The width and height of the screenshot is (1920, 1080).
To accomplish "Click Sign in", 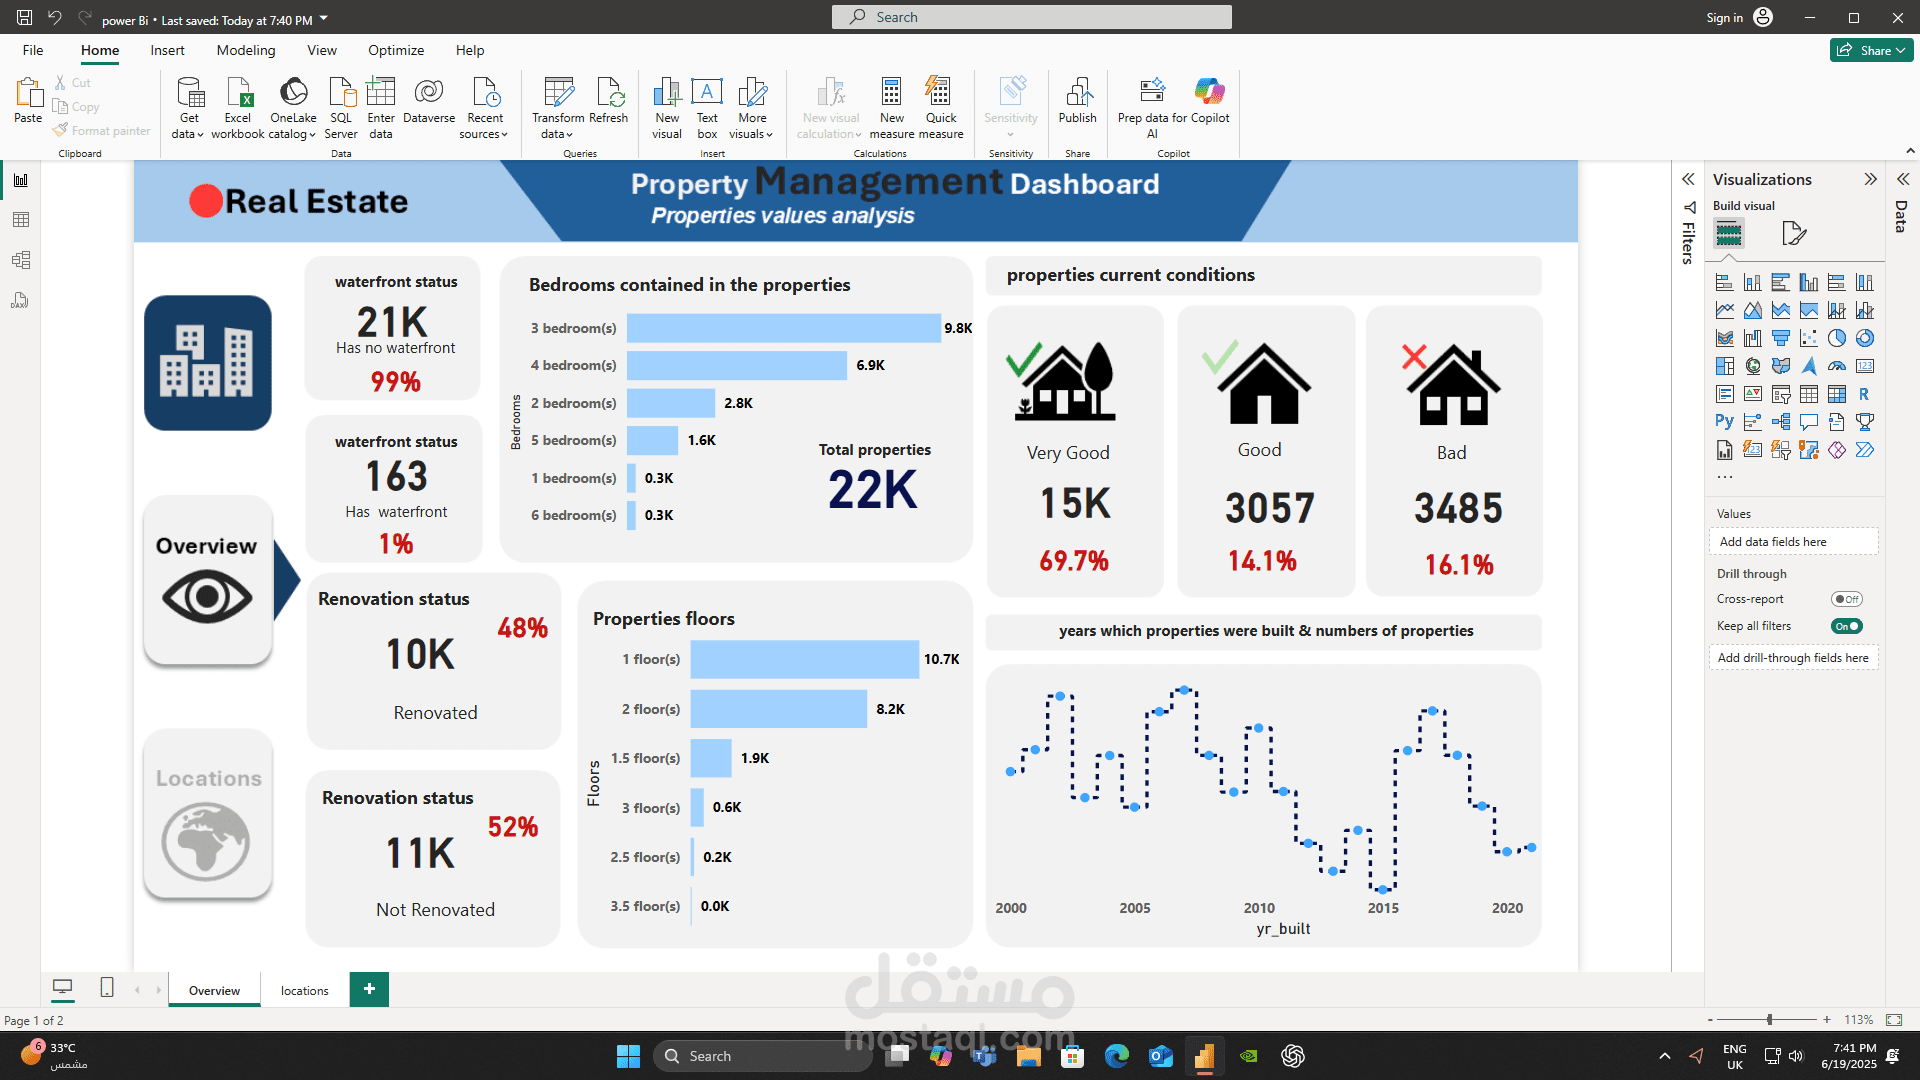I will click(x=1724, y=18).
